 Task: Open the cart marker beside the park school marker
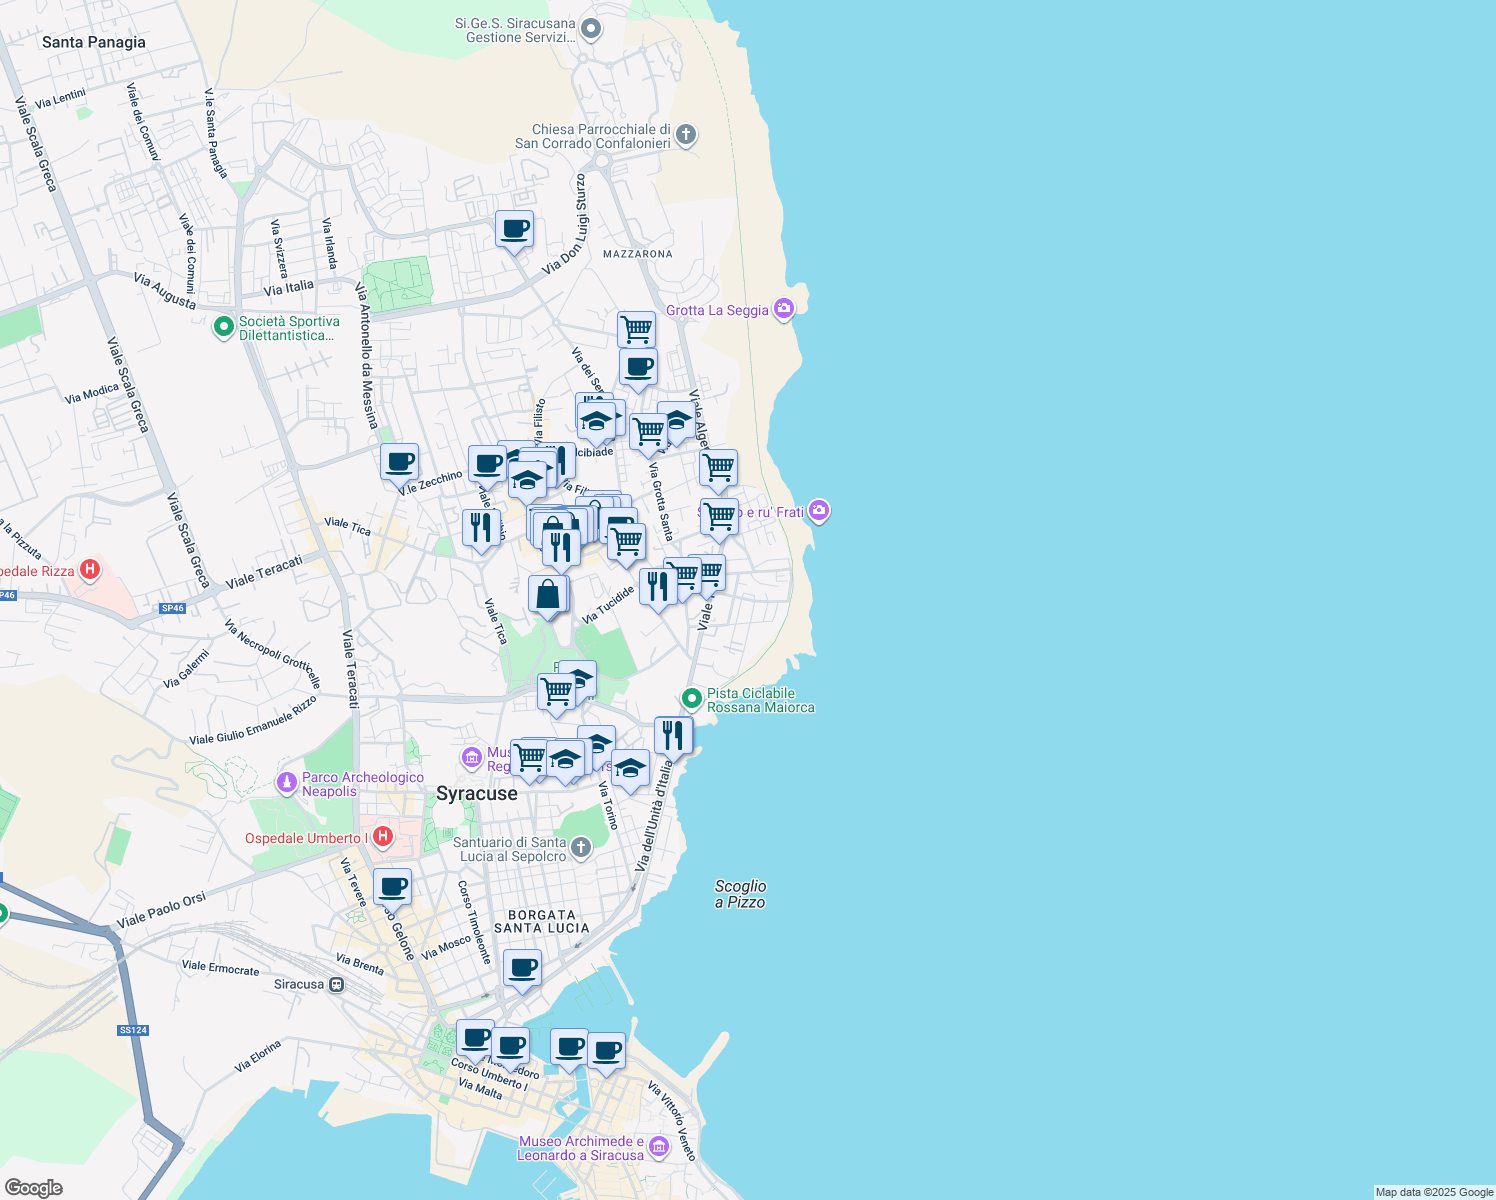click(x=557, y=693)
